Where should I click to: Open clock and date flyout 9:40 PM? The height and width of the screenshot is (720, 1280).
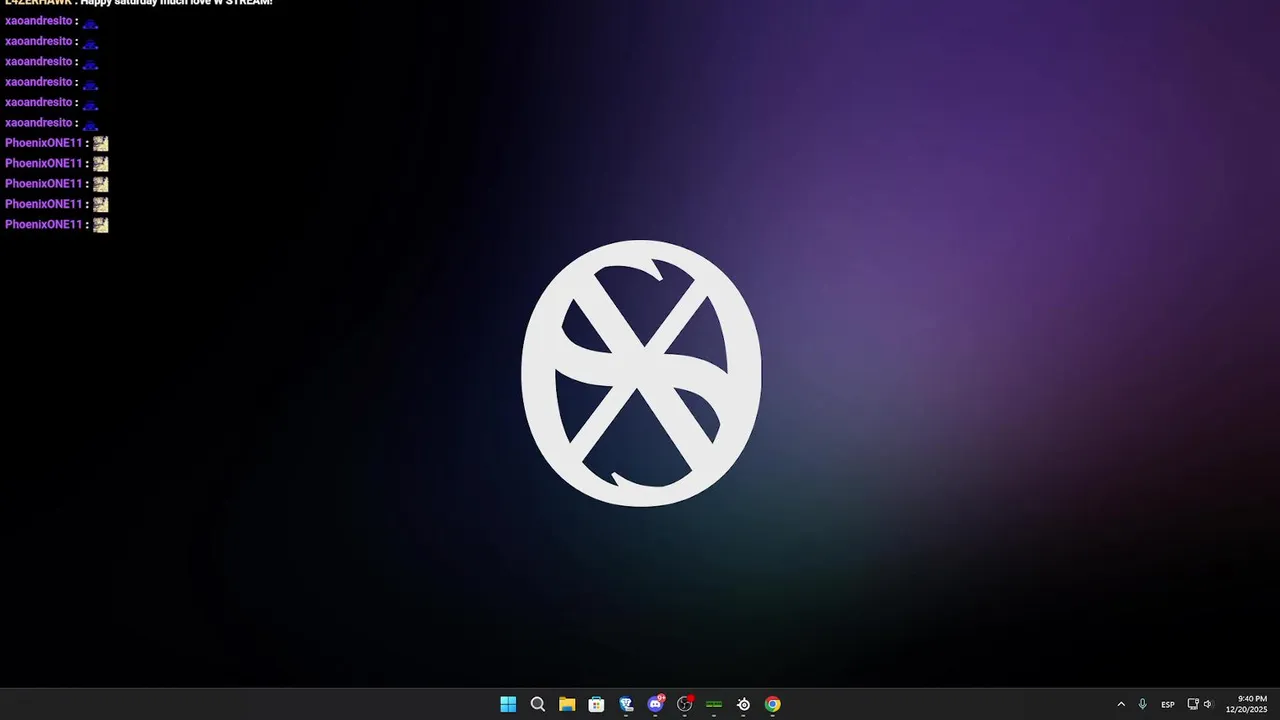1246,704
